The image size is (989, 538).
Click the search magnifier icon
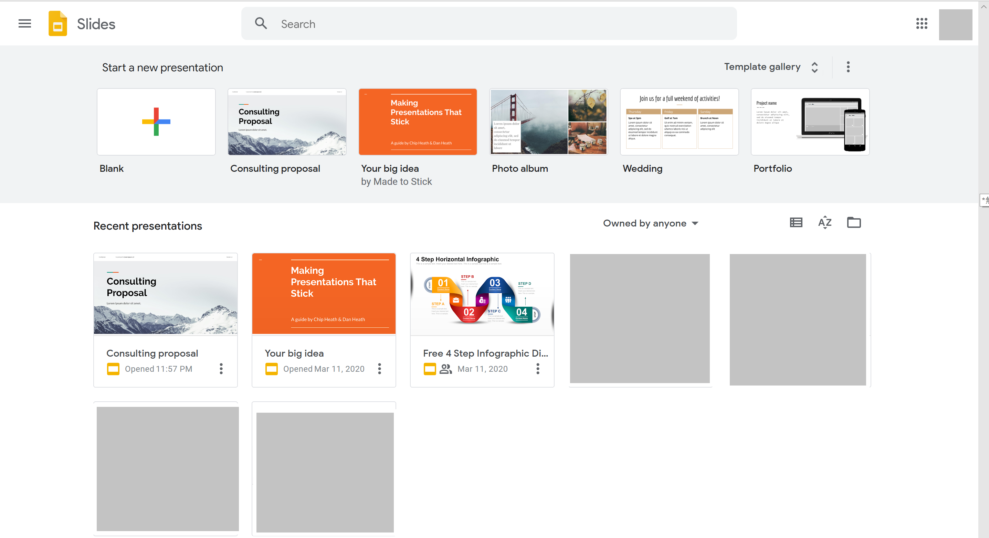click(261, 23)
